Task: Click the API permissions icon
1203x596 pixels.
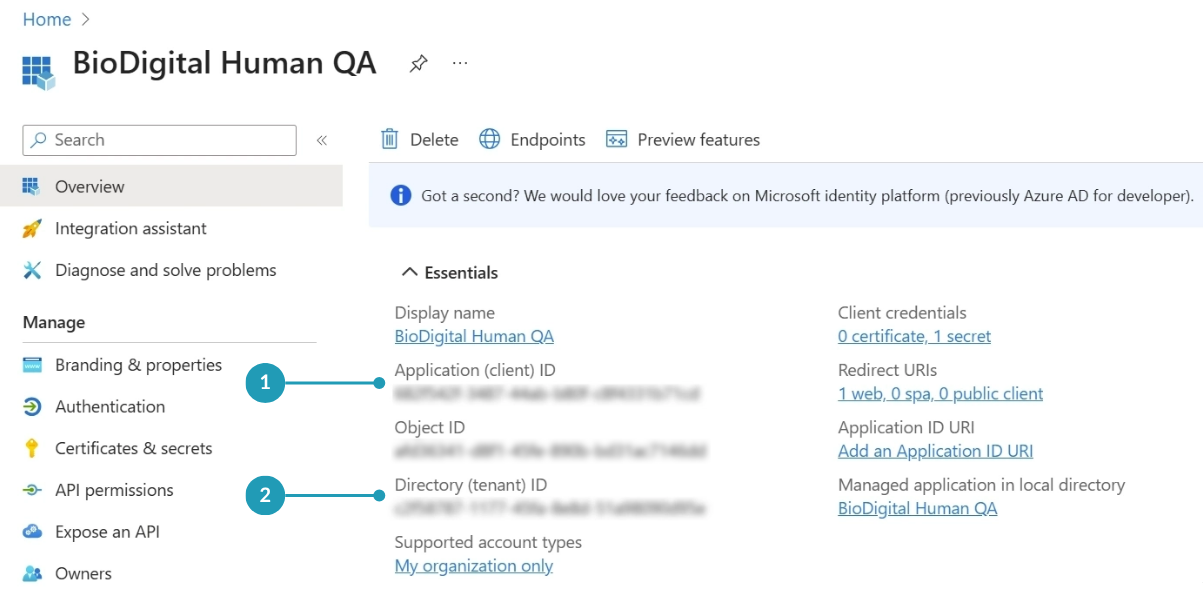Action: (32, 490)
